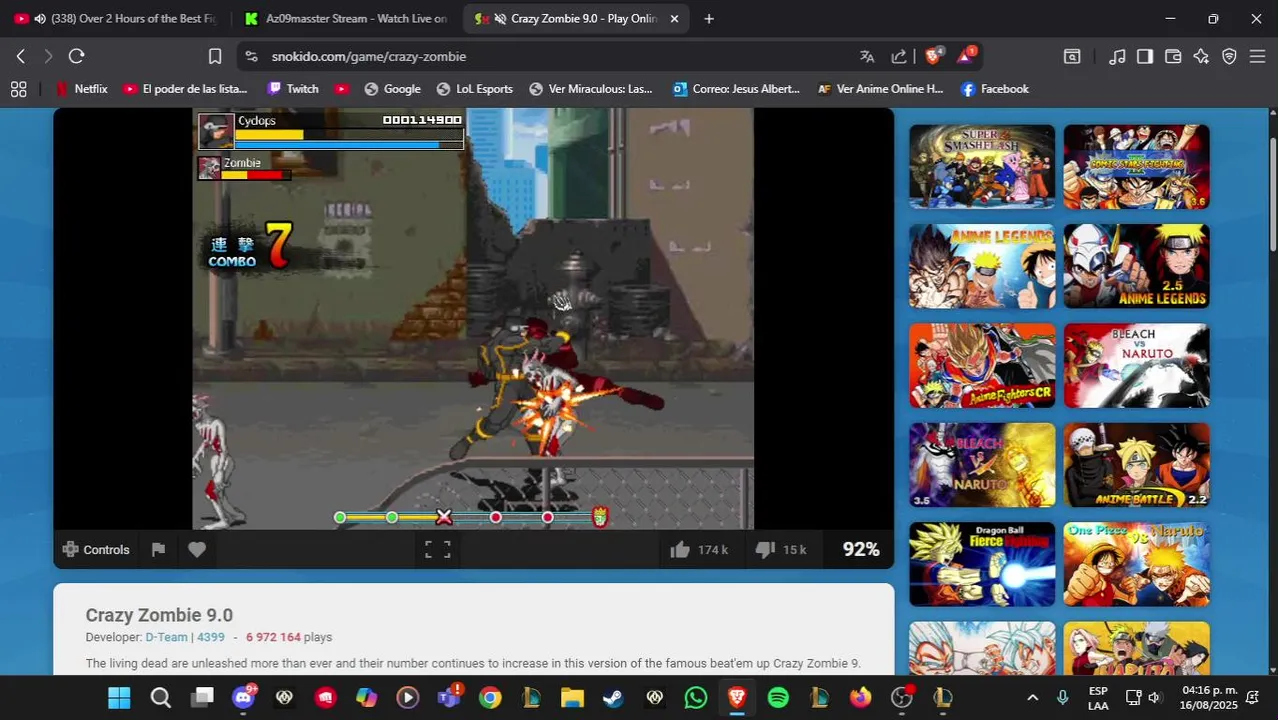Like the game with thumbs up

coord(697,549)
